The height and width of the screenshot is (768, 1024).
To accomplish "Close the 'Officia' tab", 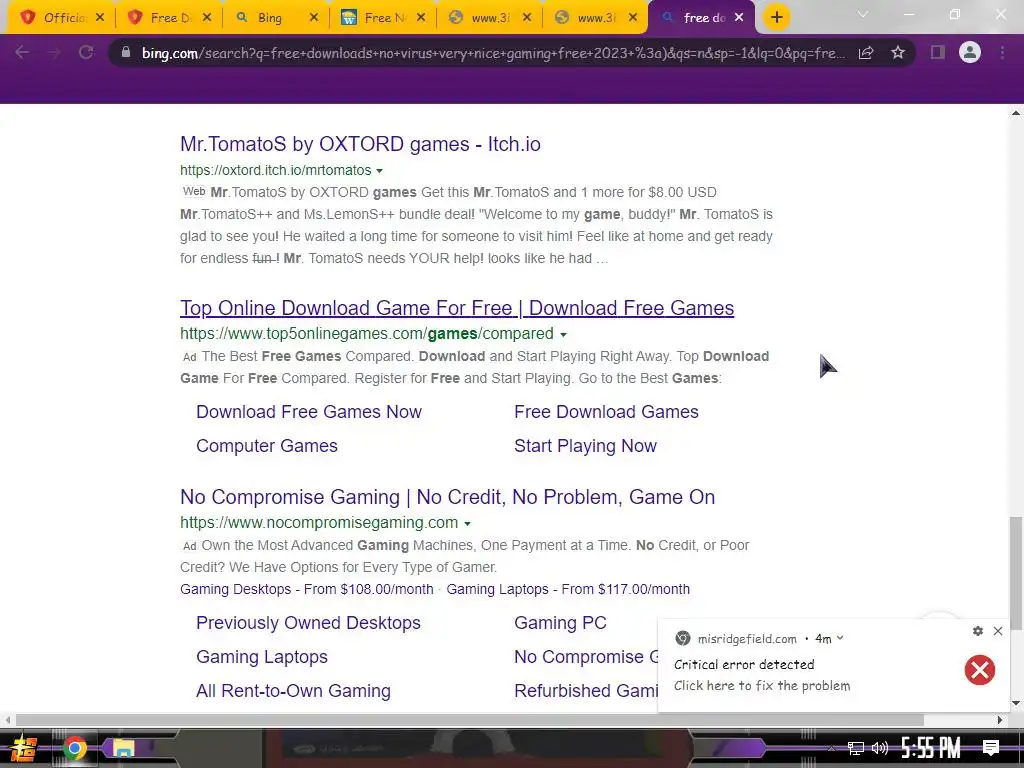I will [100, 18].
